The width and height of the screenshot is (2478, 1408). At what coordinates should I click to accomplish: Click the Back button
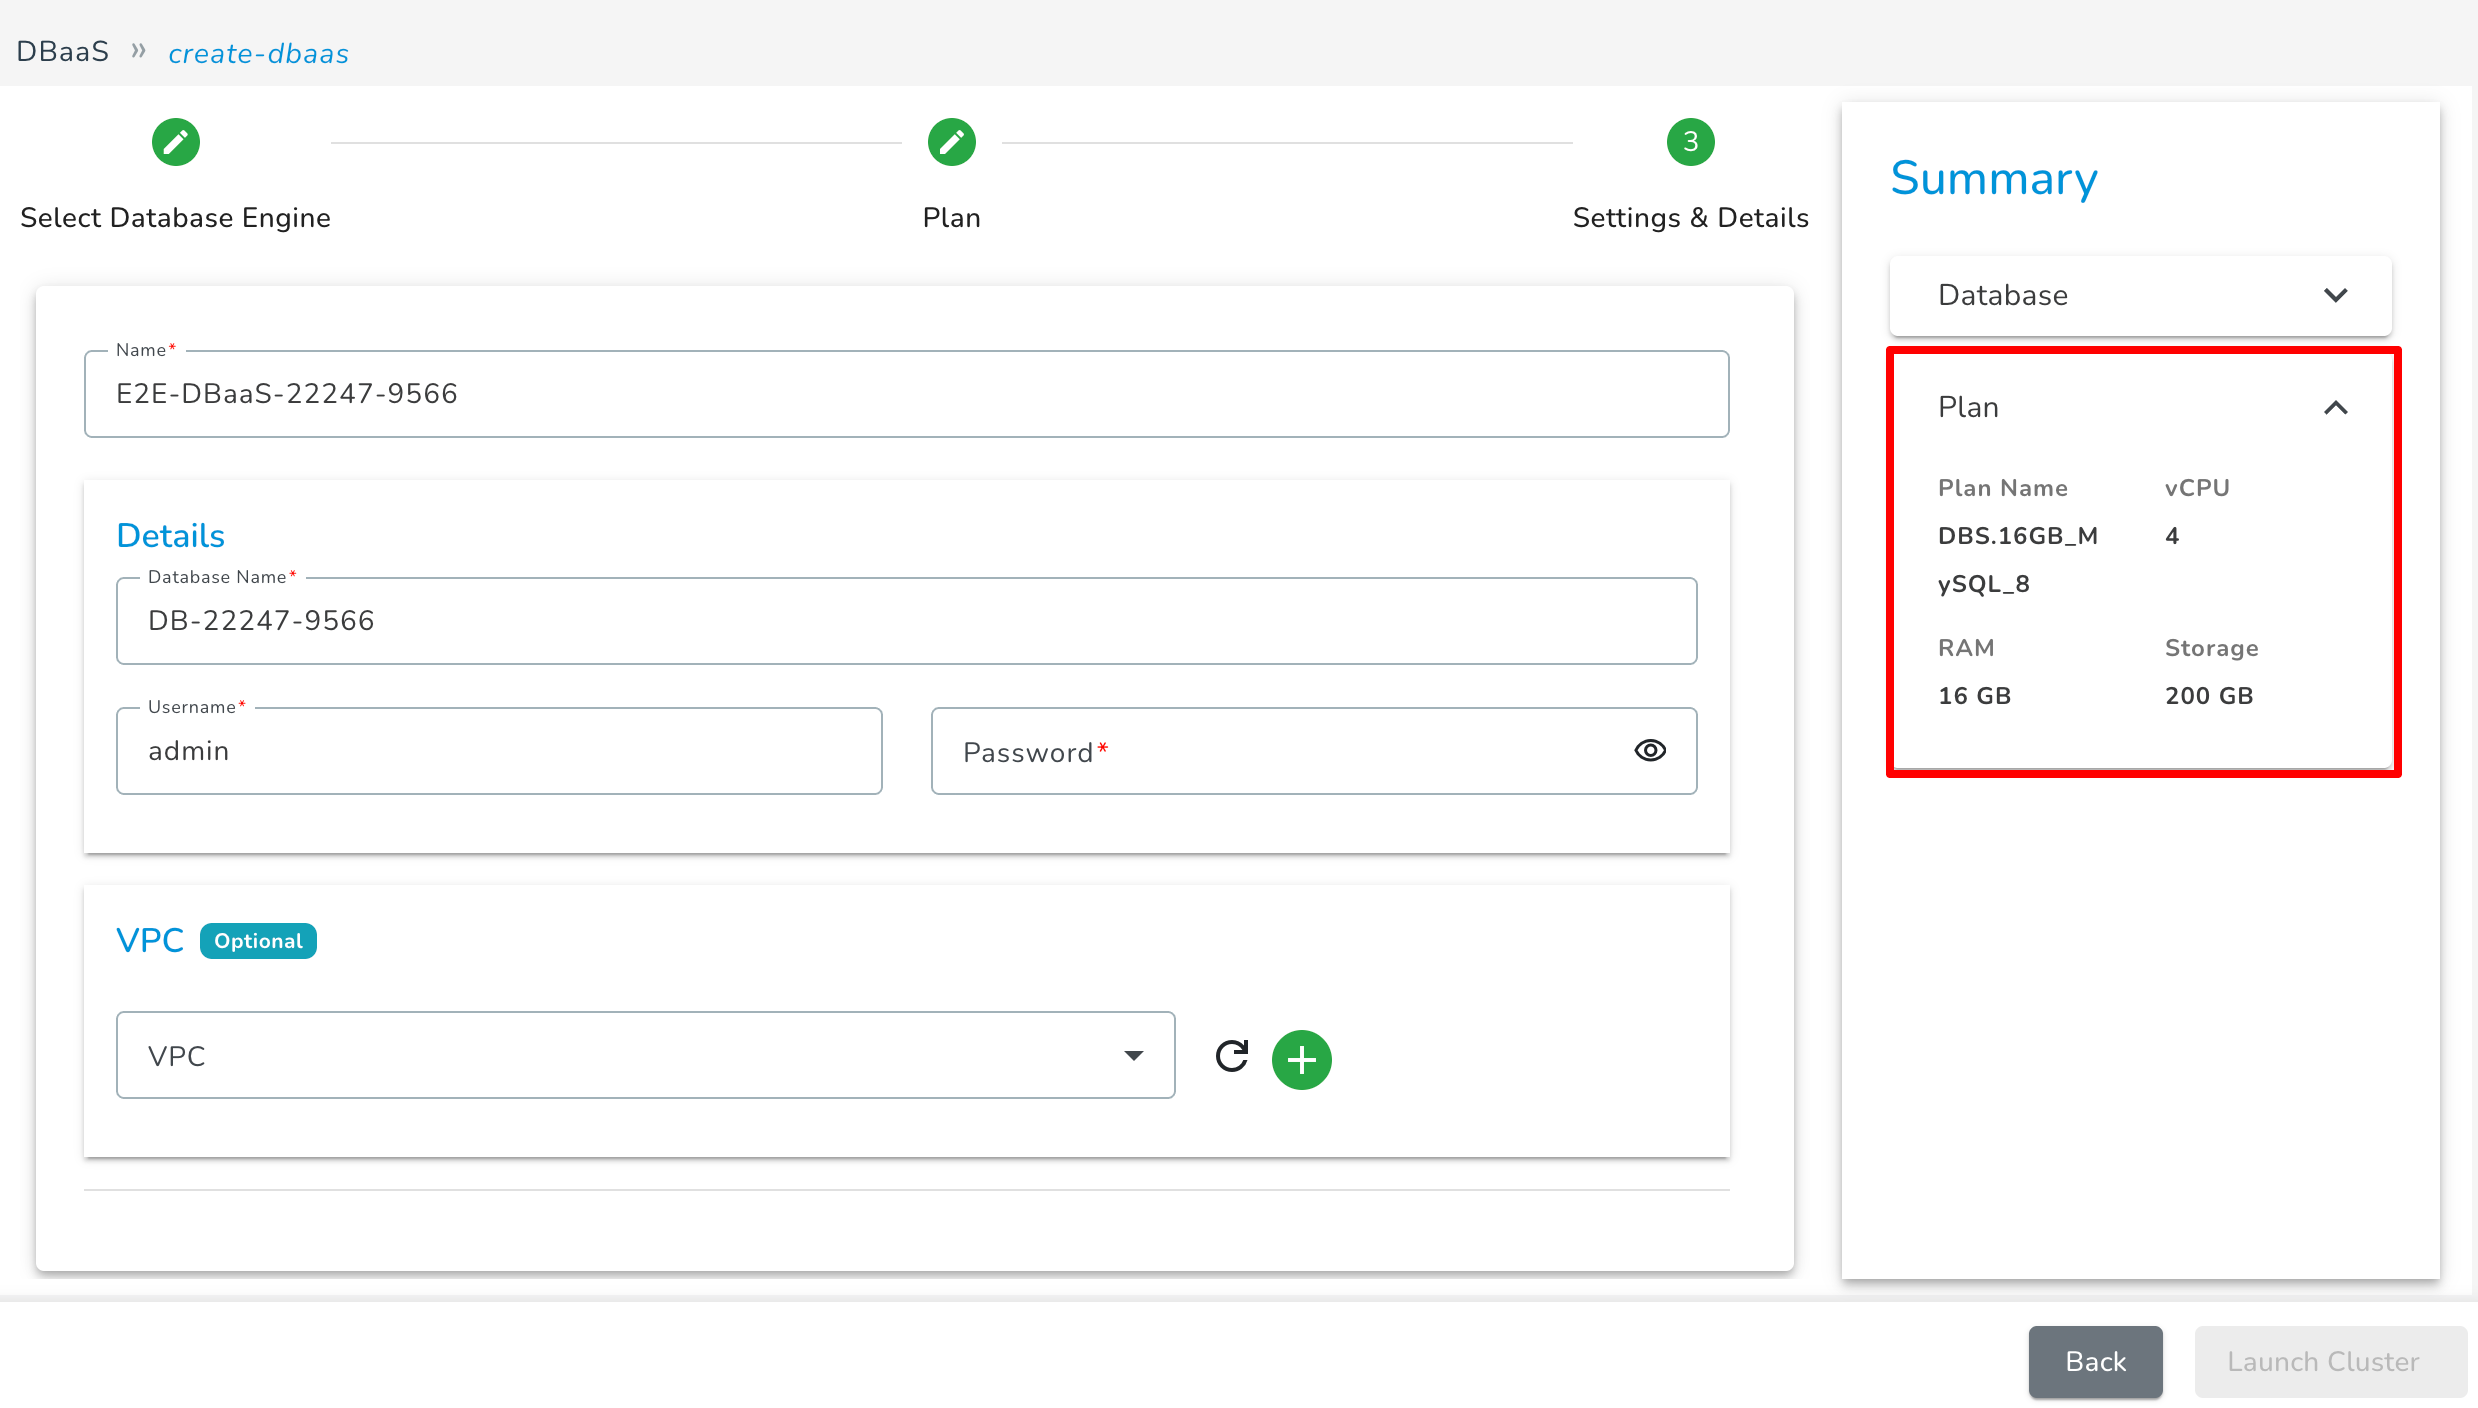pos(2096,1362)
